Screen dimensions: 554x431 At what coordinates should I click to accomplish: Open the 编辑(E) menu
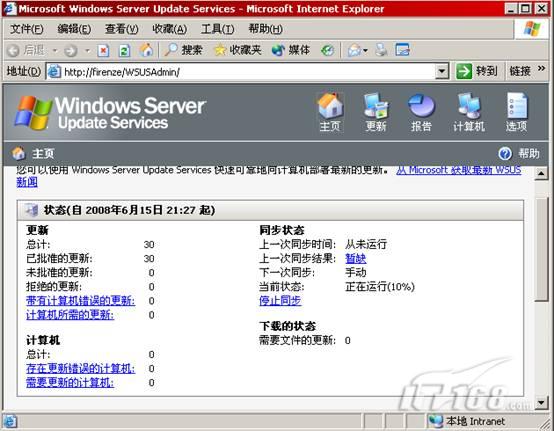tap(74, 29)
